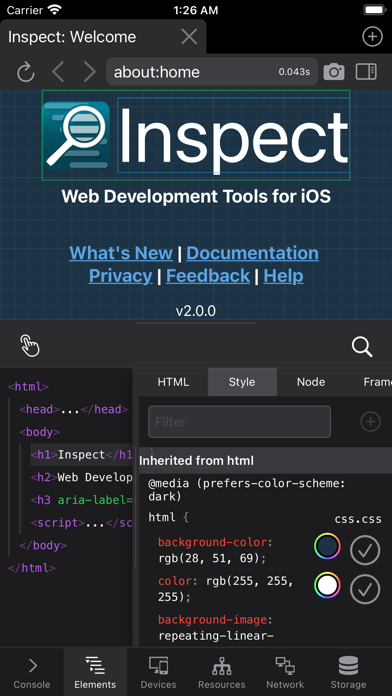Click the Inspect title heading
Screen dimensions: 392x696
pos(234,135)
